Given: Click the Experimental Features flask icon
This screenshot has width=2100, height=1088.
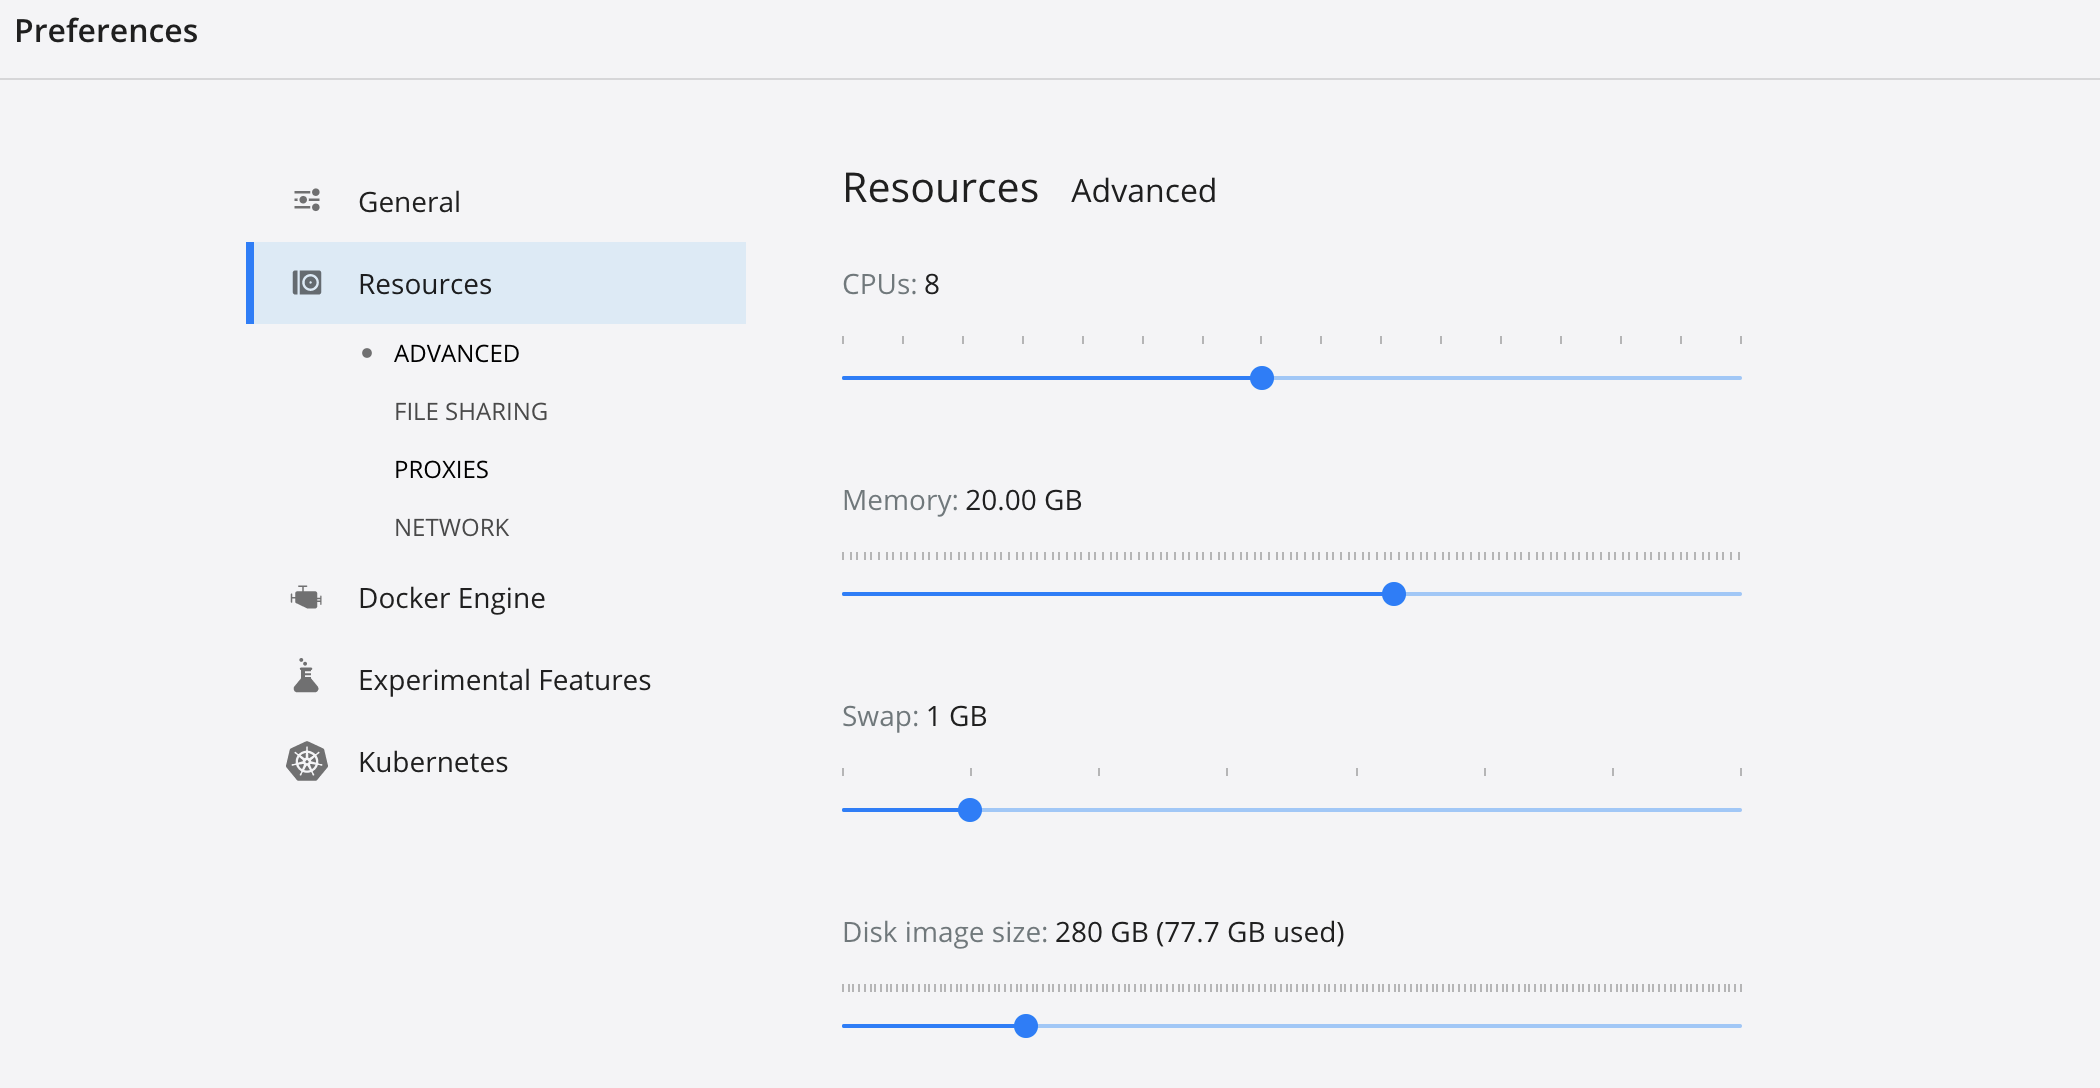Looking at the screenshot, I should click(x=306, y=678).
